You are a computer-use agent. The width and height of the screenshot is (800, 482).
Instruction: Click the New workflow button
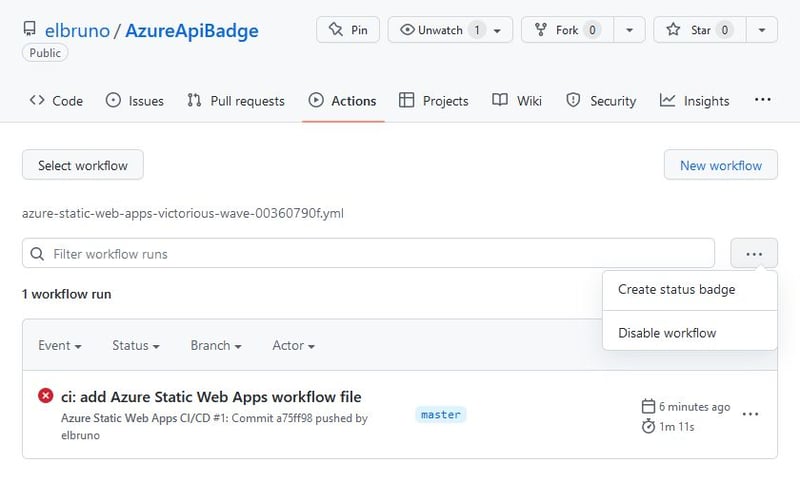pyautogui.click(x=720, y=165)
